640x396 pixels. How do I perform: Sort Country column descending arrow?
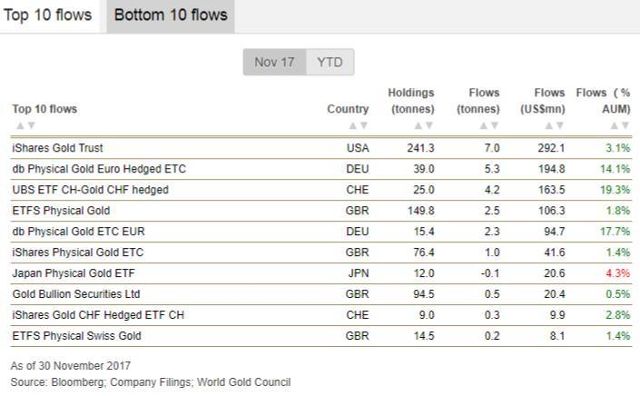pyautogui.click(x=364, y=126)
